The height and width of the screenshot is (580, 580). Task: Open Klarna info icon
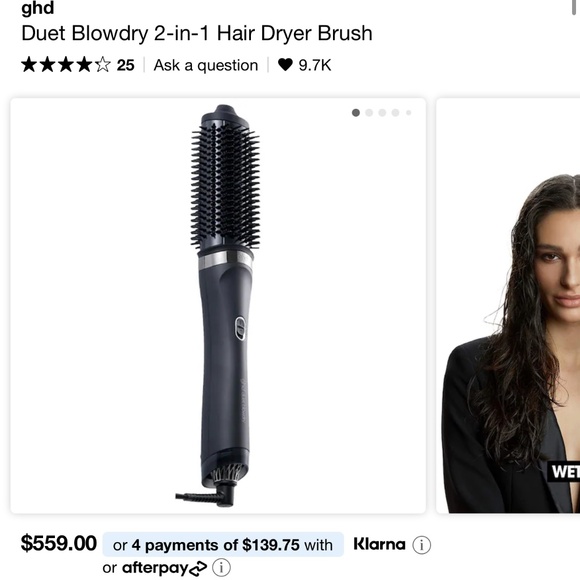[x=422, y=545]
